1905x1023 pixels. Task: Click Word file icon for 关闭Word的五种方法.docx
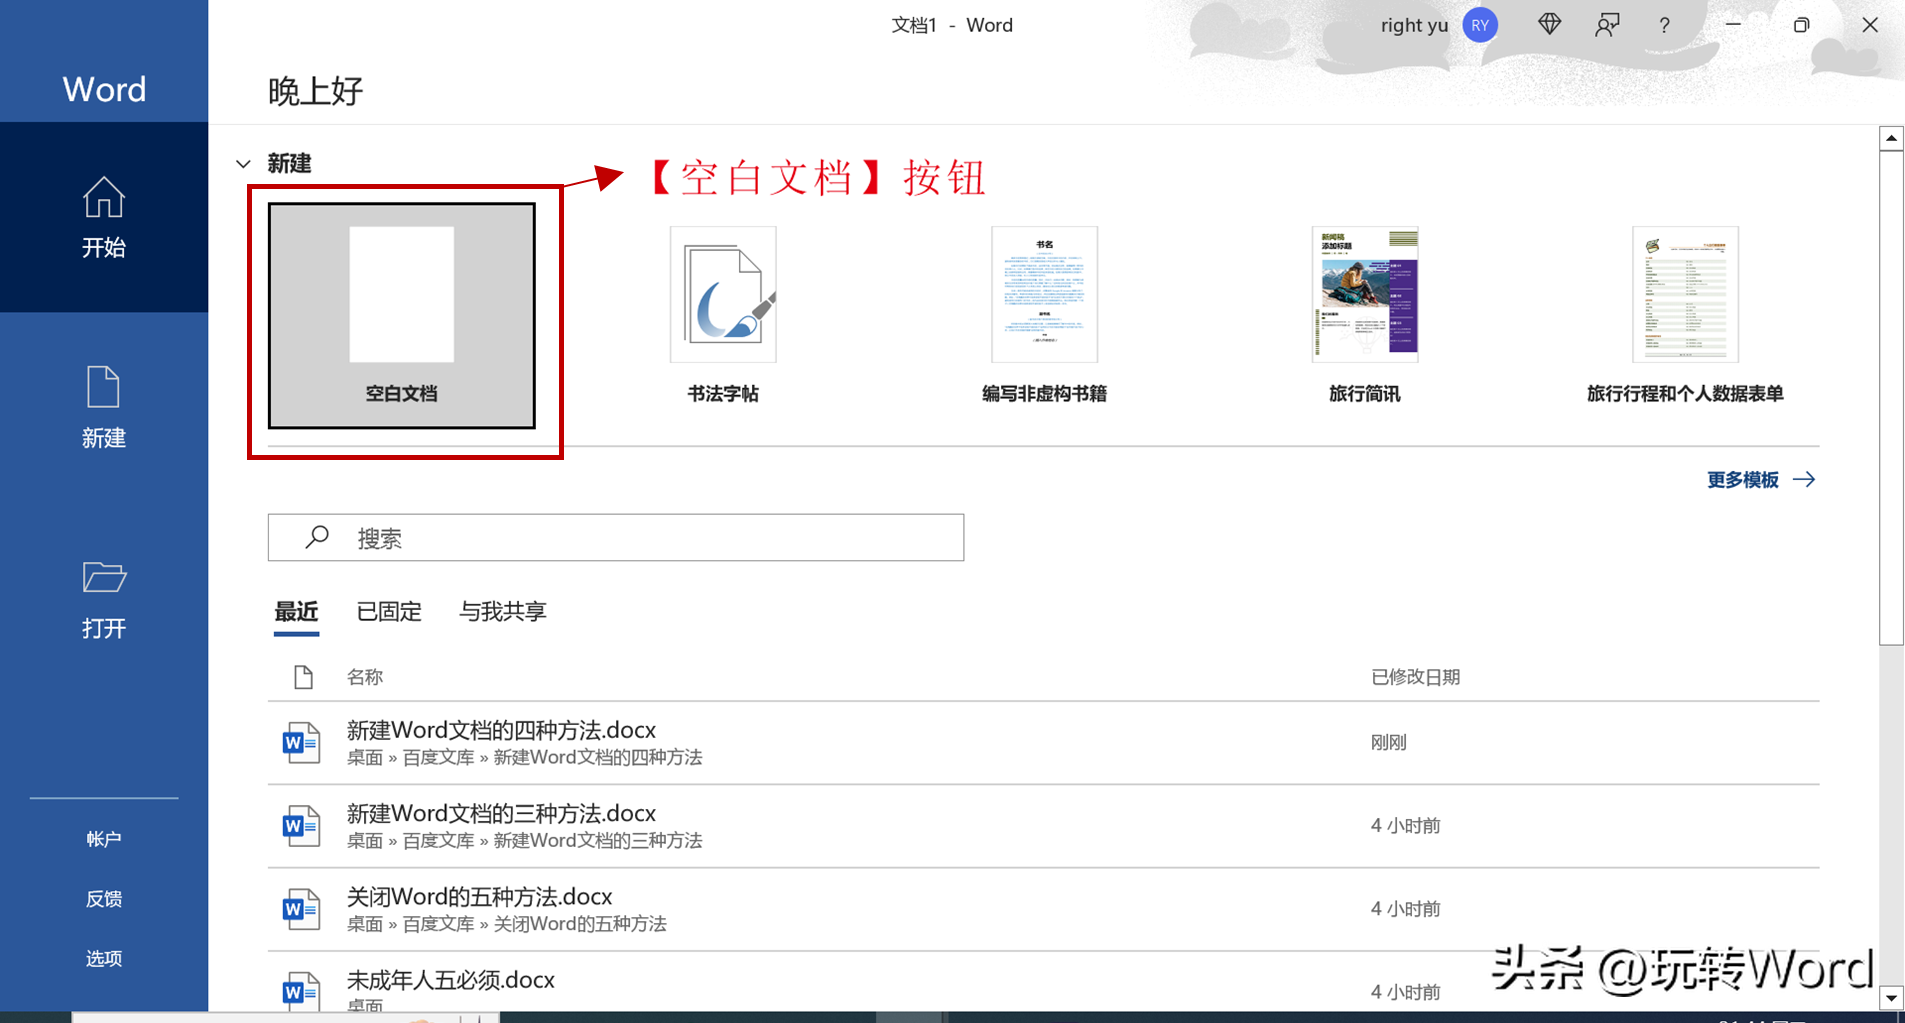[x=301, y=909]
